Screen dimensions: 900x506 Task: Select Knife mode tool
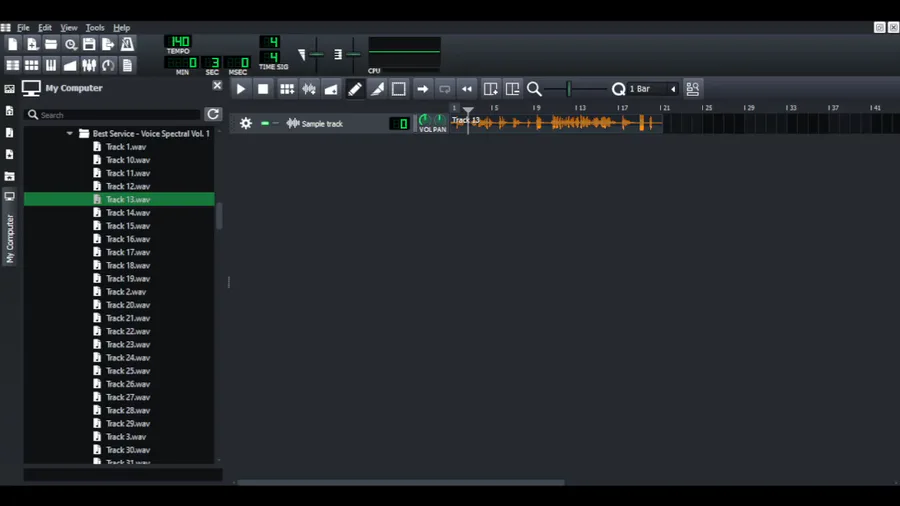pyautogui.click(x=377, y=89)
